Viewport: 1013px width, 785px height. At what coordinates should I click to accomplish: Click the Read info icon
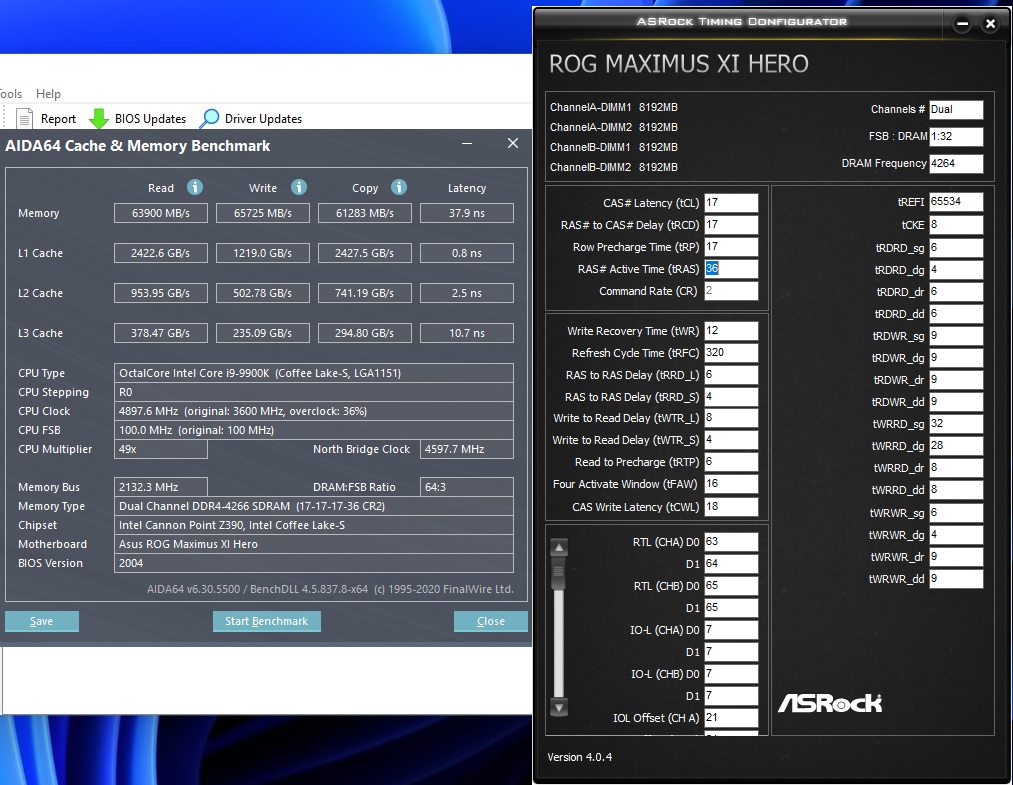pyautogui.click(x=194, y=187)
